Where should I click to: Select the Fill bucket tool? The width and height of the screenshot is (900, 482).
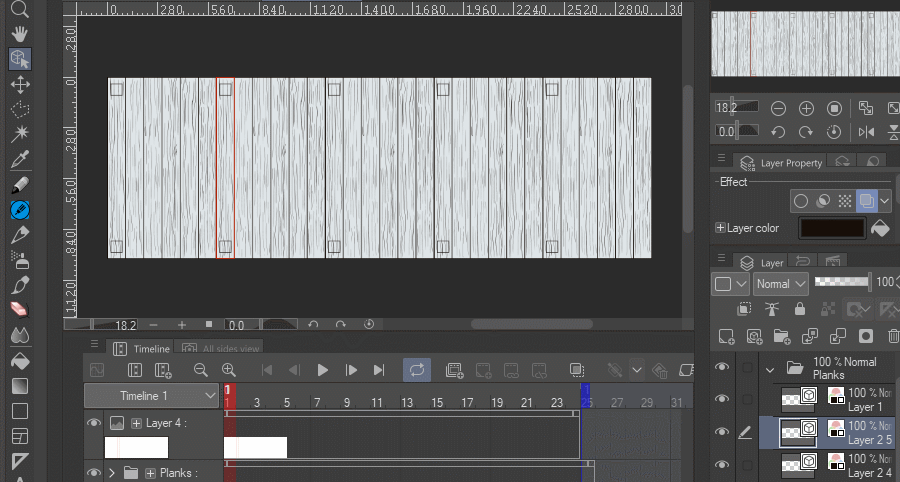(20, 360)
